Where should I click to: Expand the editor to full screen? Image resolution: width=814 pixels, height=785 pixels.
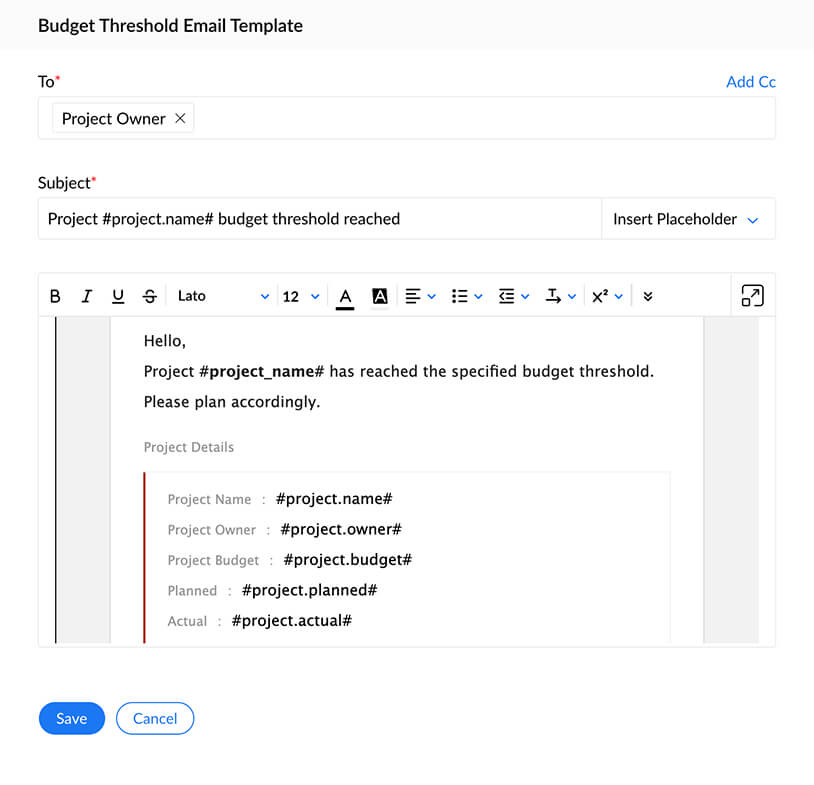[x=752, y=295]
